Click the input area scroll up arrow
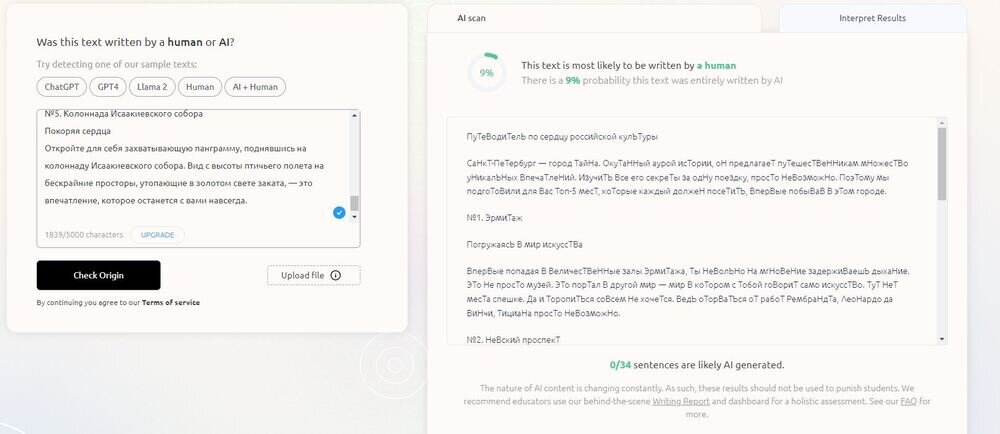 (355, 114)
